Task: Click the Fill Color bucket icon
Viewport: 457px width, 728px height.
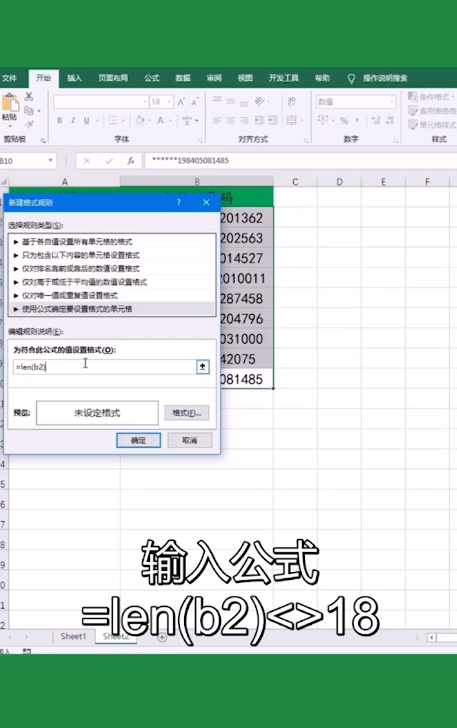Action: 139,120
